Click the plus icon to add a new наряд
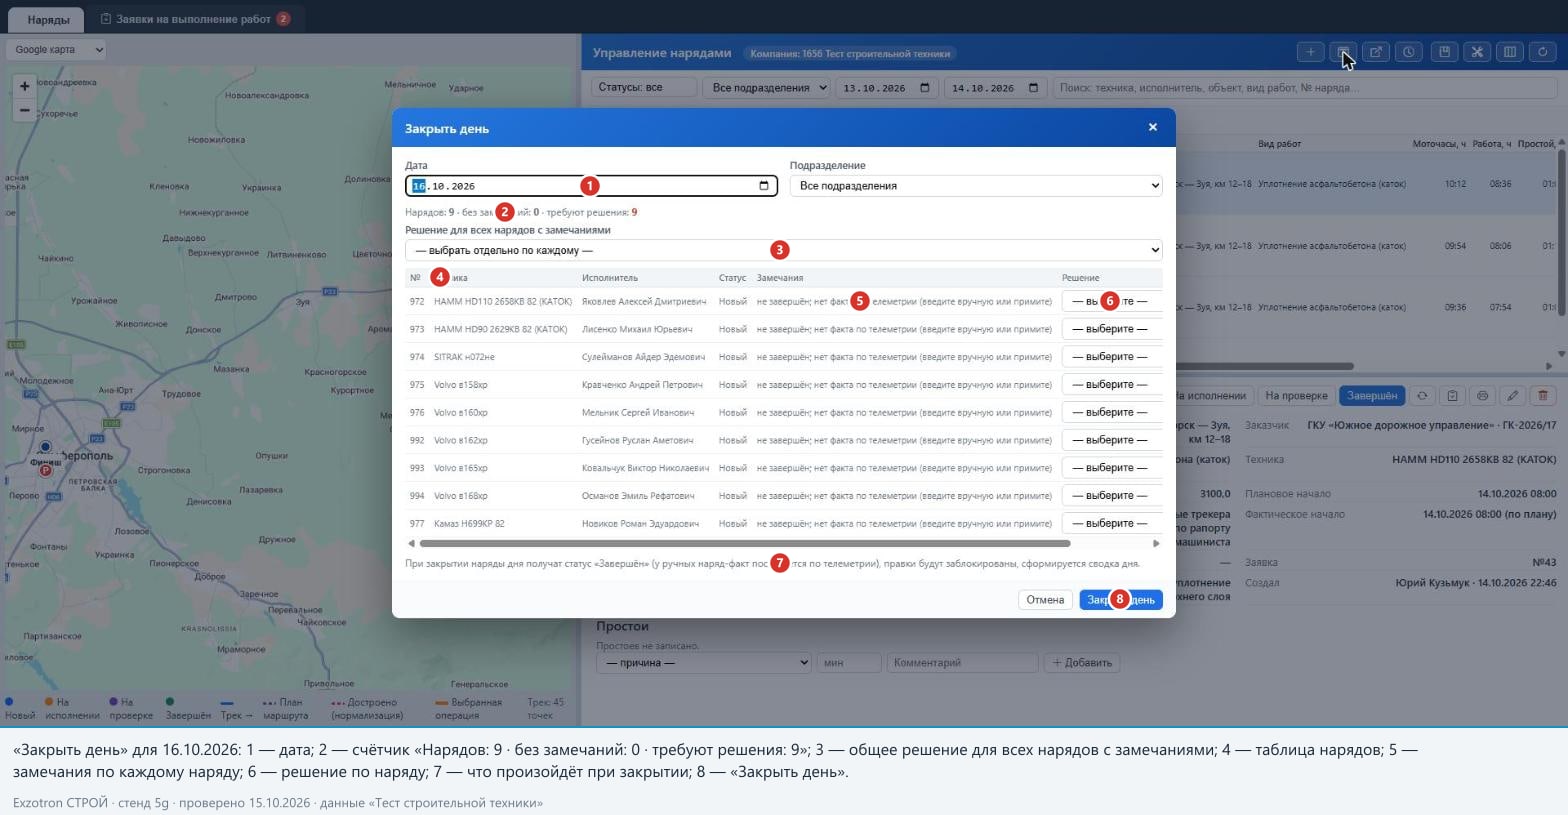Viewport: 1568px width, 815px height. (1310, 52)
